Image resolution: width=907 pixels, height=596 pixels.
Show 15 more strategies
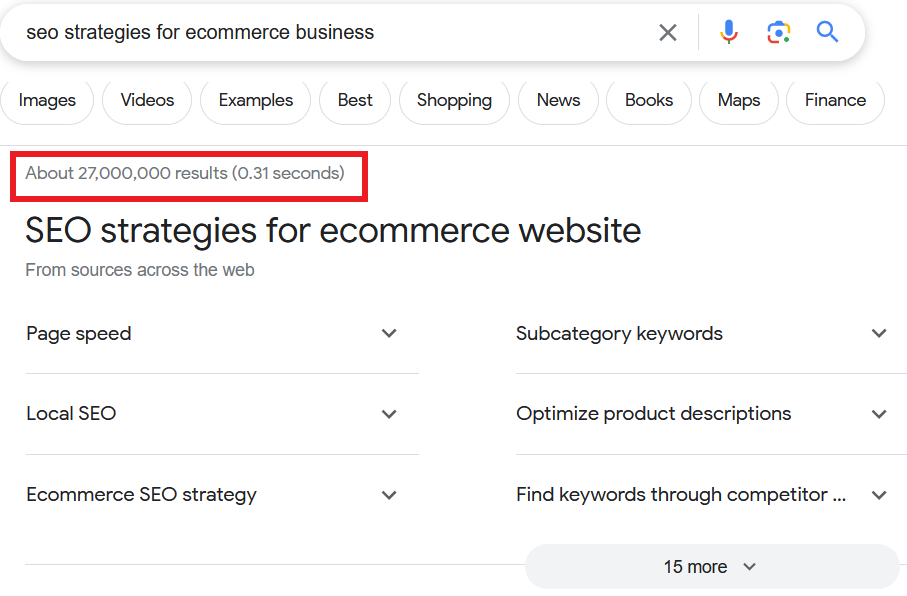[x=711, y=567]
